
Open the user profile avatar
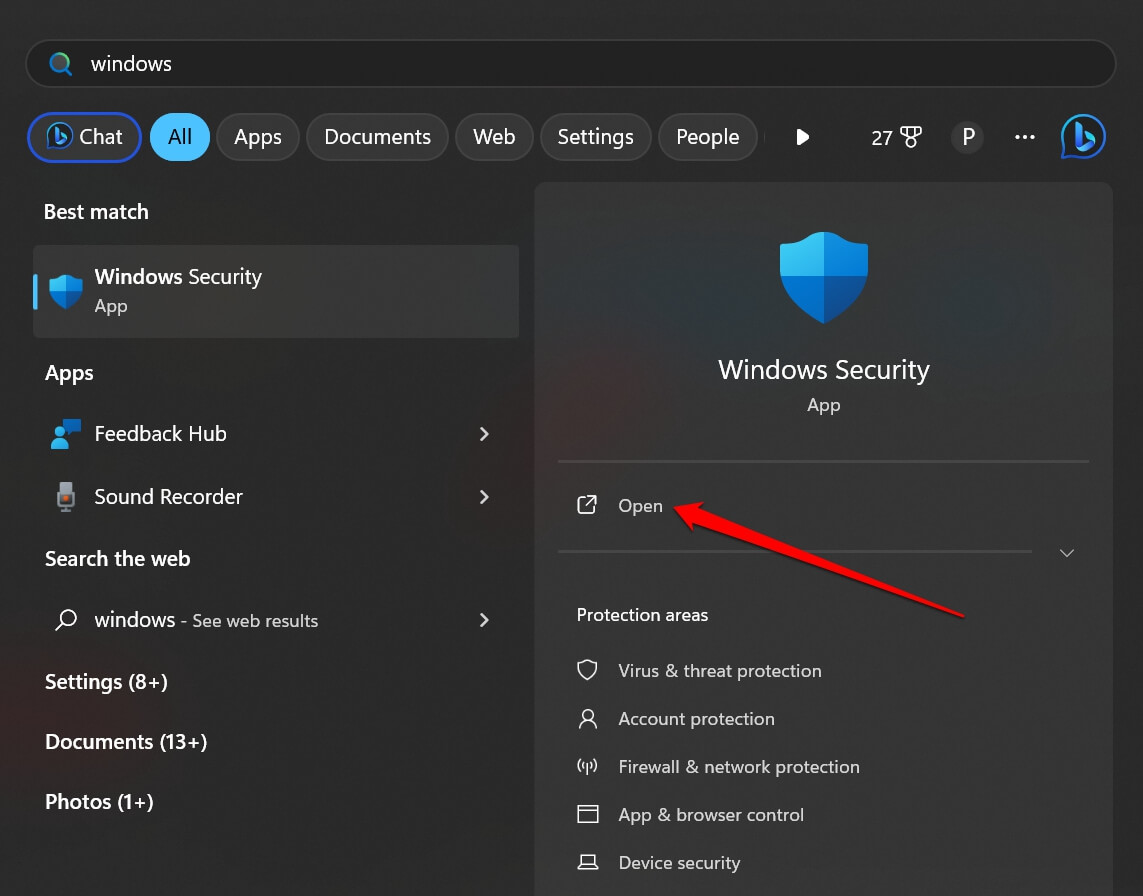coord(966,137)
